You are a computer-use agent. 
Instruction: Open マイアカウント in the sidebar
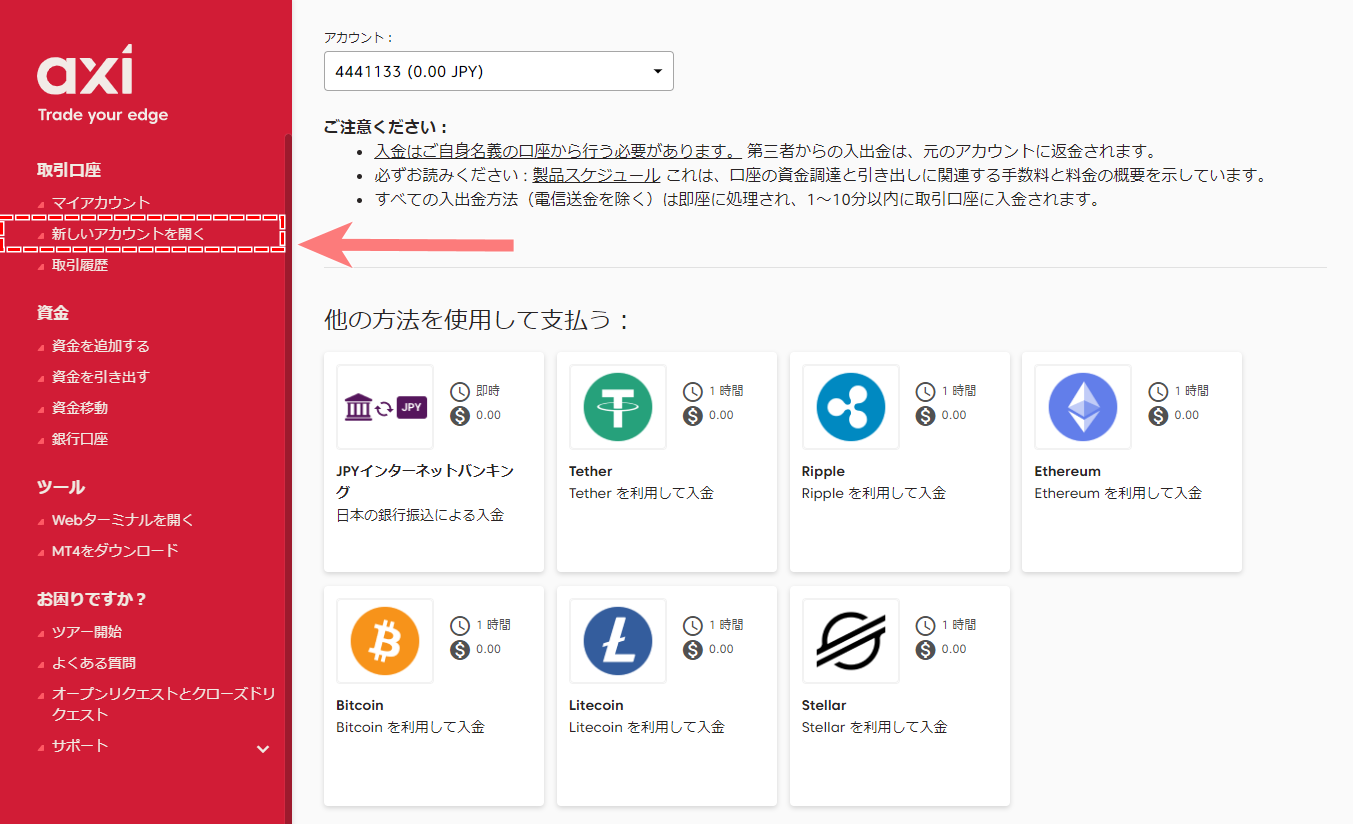(x=101, y=203)
